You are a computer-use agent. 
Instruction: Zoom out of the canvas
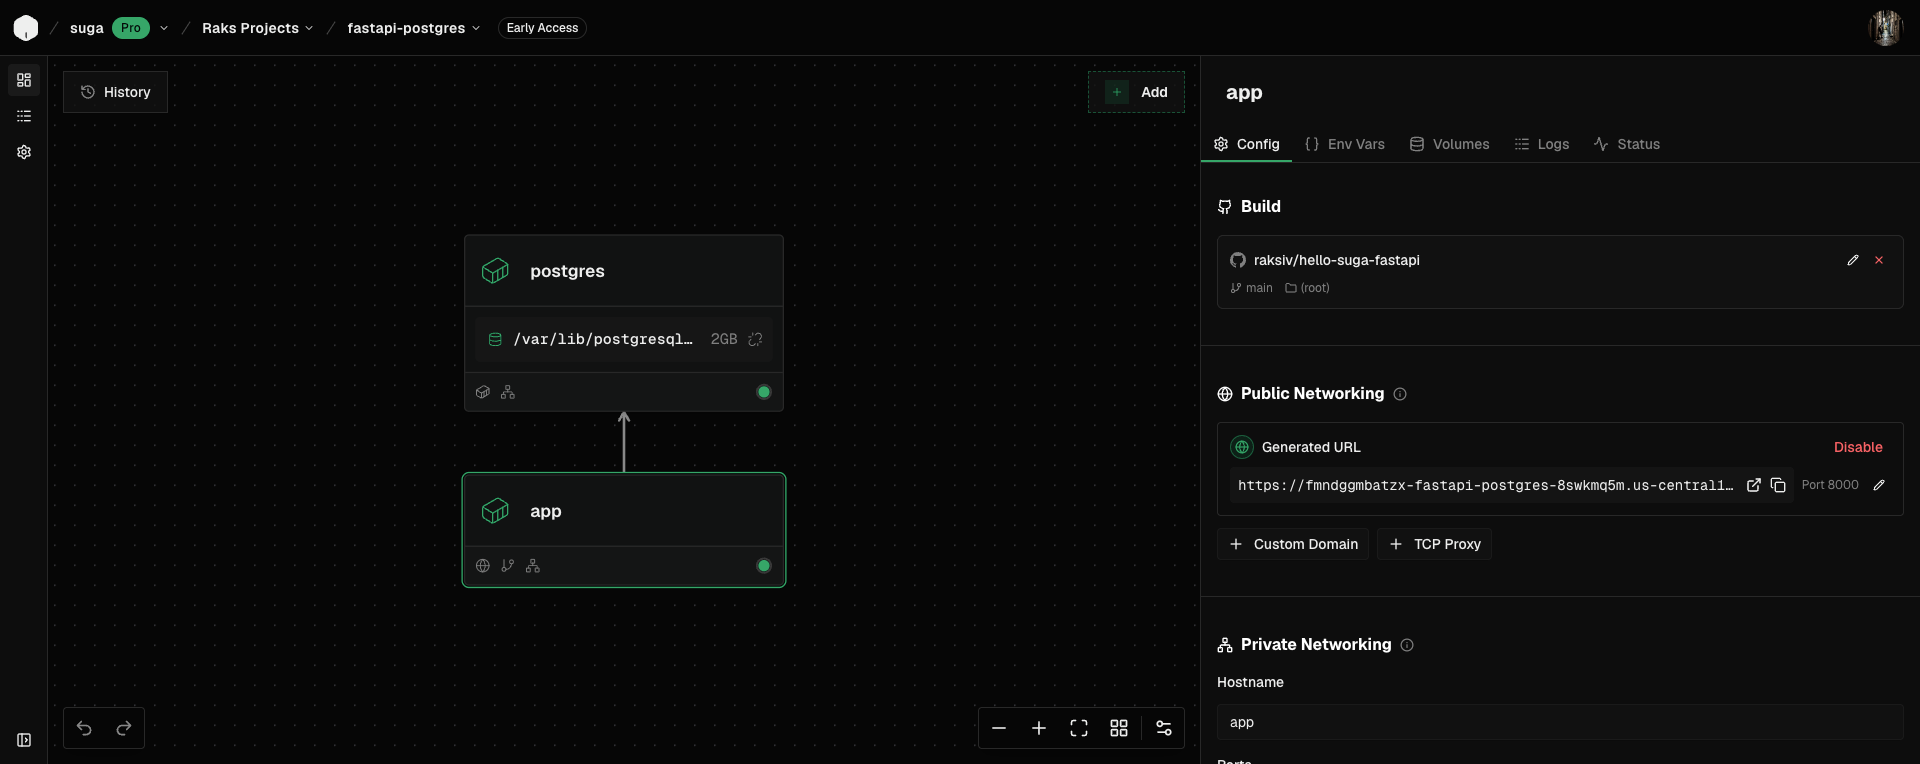(x=999, y=728)
